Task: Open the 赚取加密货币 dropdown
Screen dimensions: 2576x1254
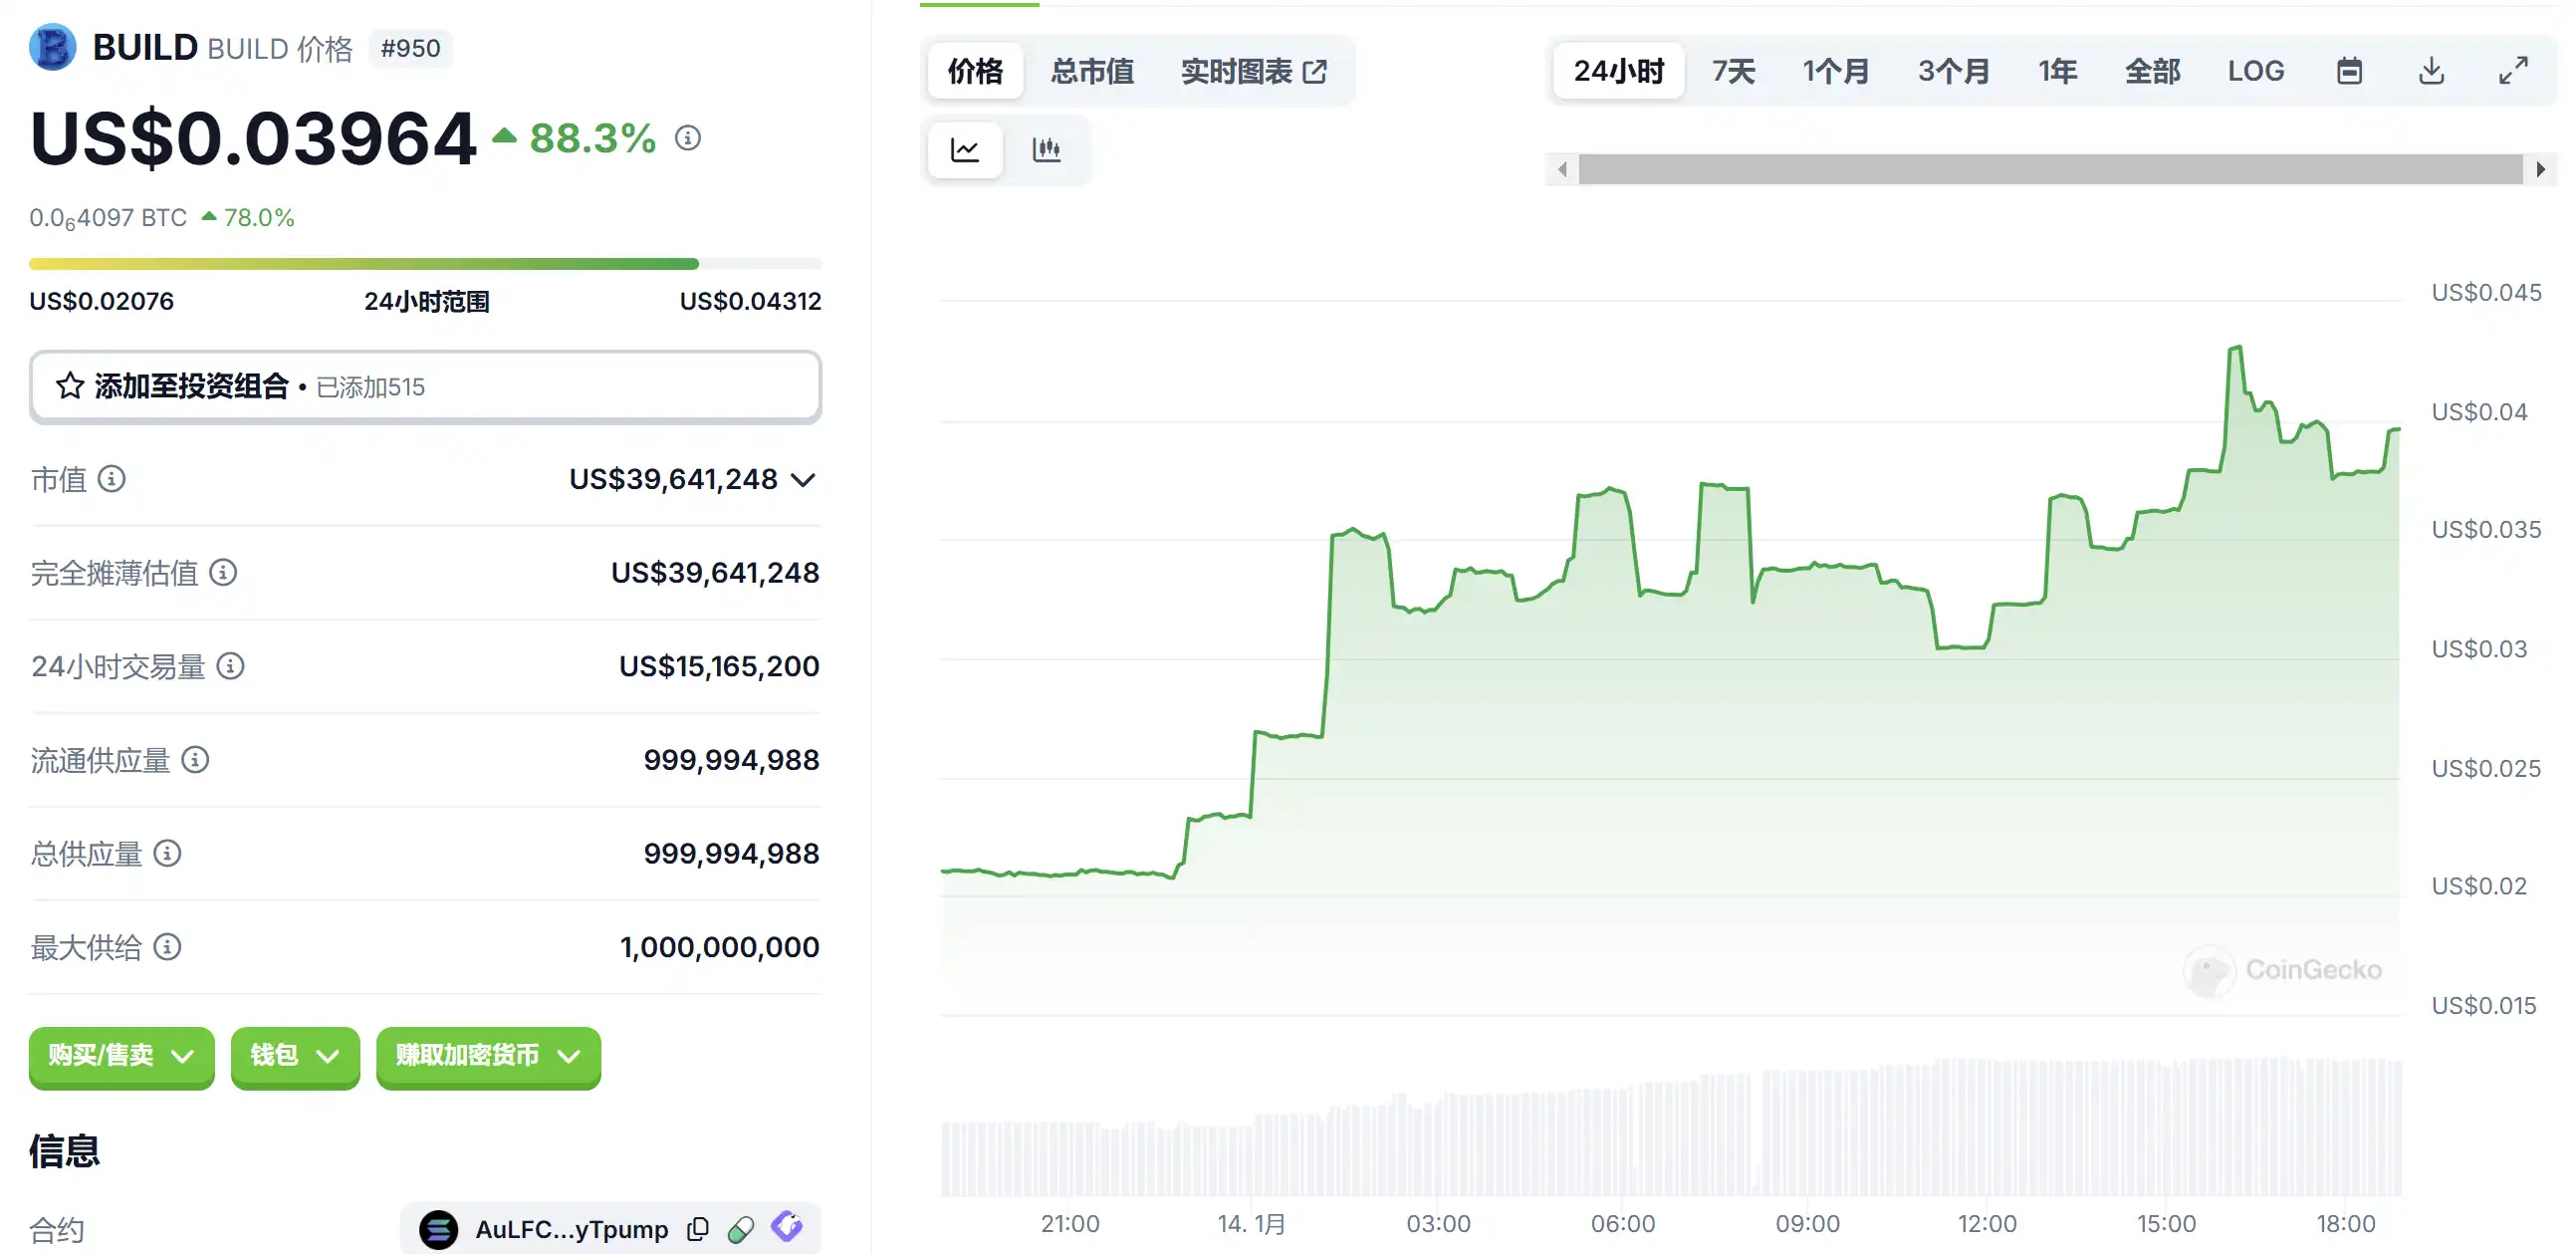Action: coord(487,1055)
